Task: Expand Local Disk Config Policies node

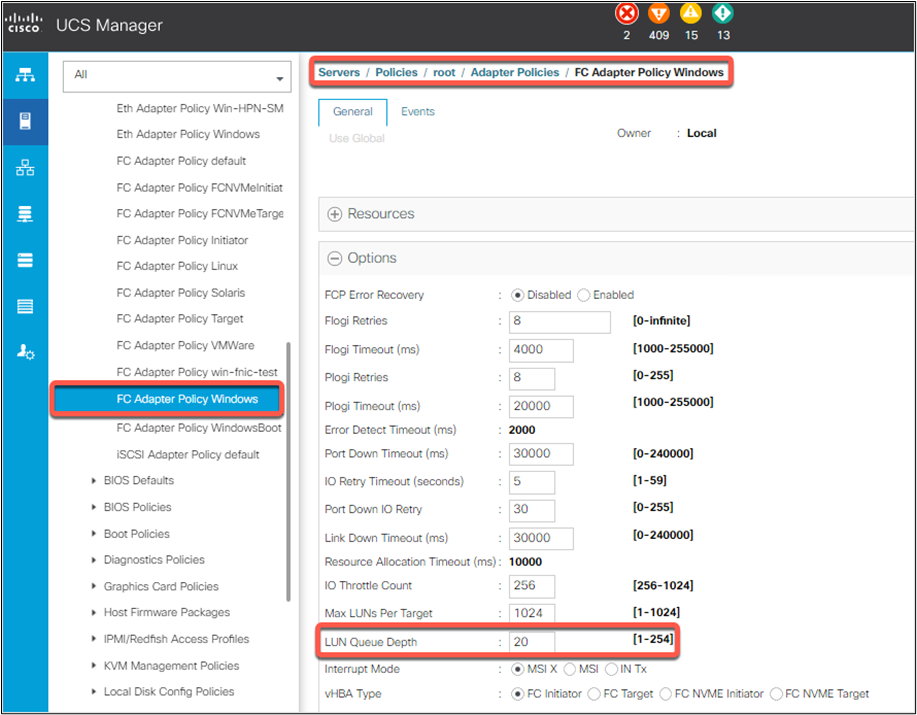Action: pyautogui.click(x=94, y=692)
